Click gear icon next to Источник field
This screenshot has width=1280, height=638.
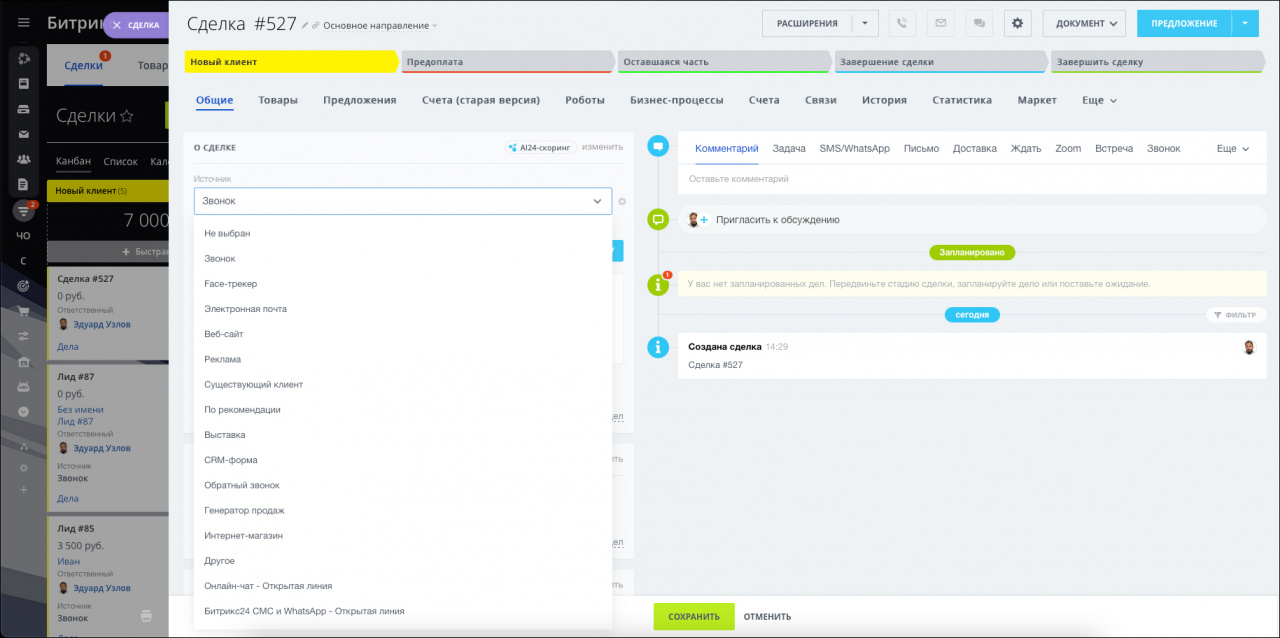[622, 201]
